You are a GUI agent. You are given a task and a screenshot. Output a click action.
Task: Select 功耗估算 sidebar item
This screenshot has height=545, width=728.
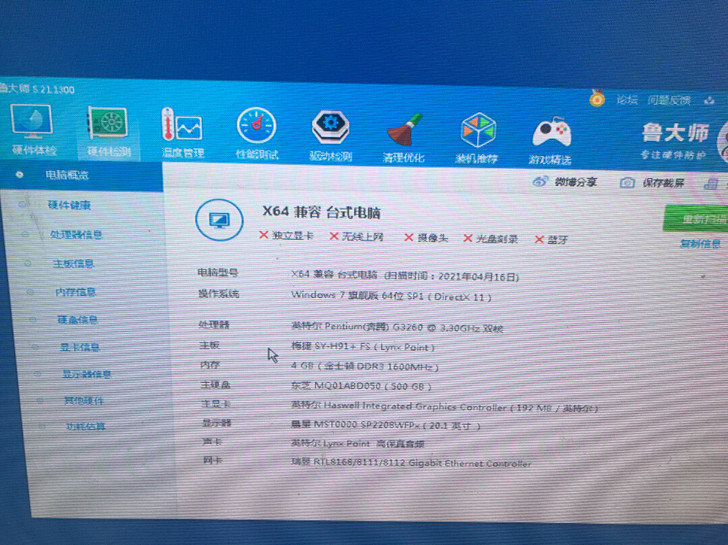(86, 426)
